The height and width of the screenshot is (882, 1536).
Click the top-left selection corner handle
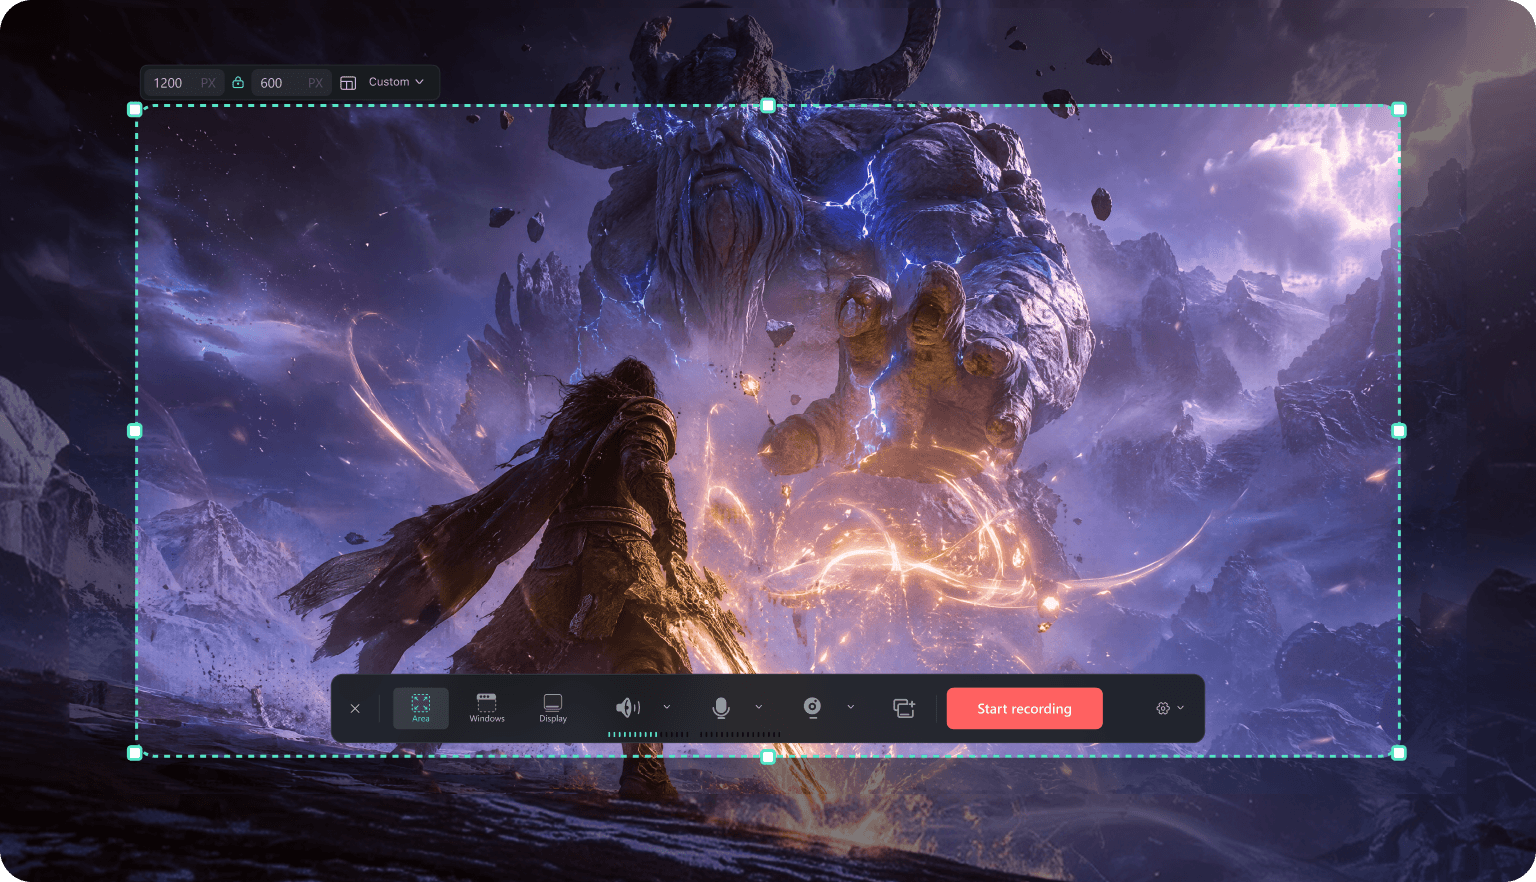135,109
